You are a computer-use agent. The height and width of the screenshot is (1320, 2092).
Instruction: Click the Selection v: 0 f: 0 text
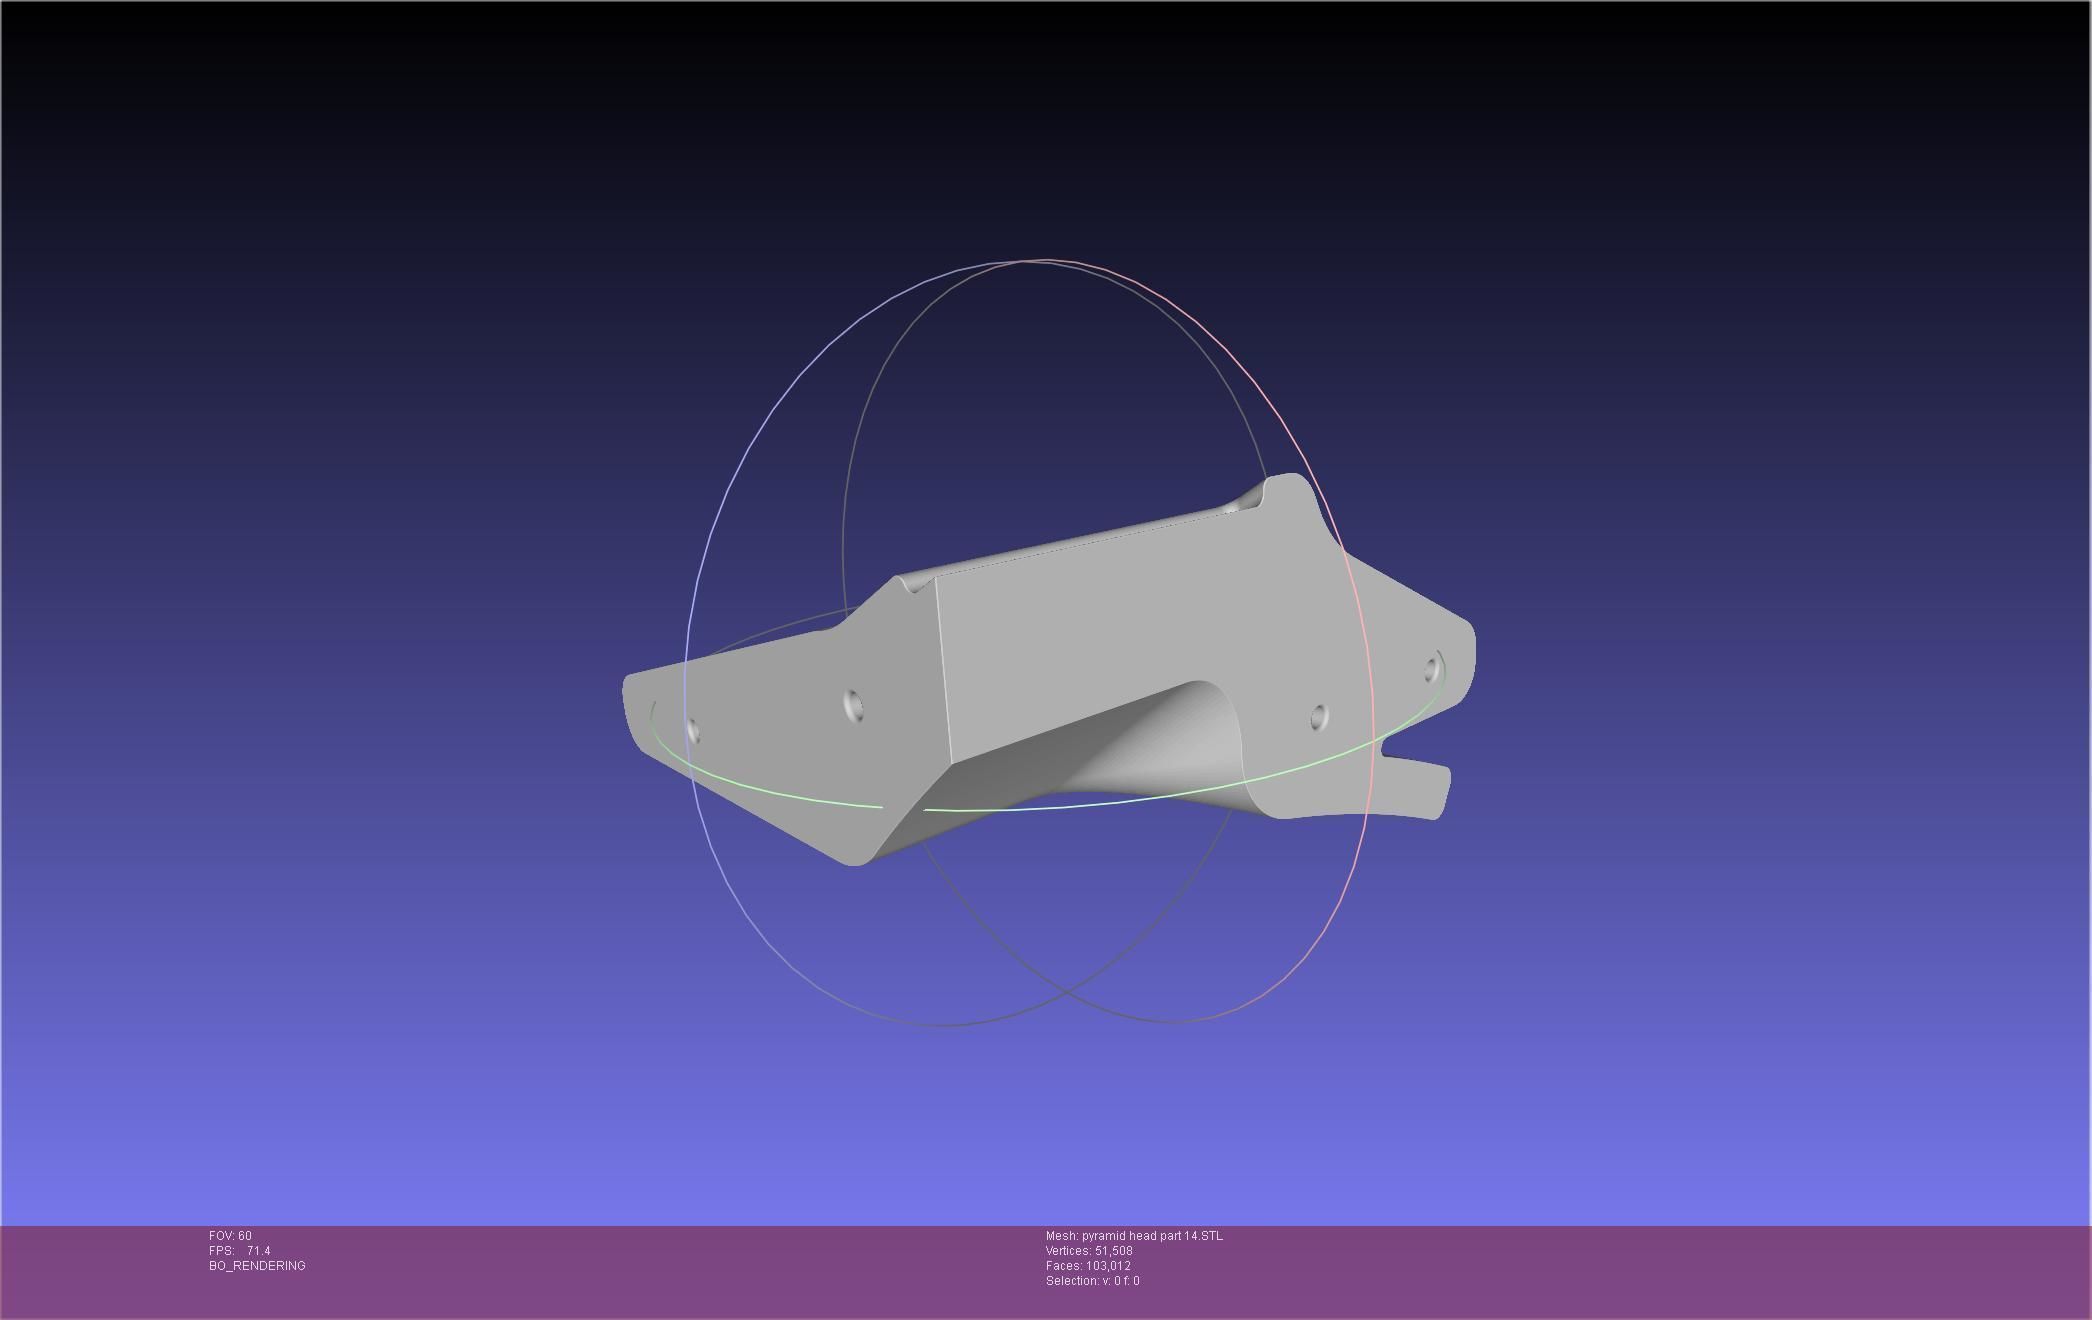point(1092,1281)
